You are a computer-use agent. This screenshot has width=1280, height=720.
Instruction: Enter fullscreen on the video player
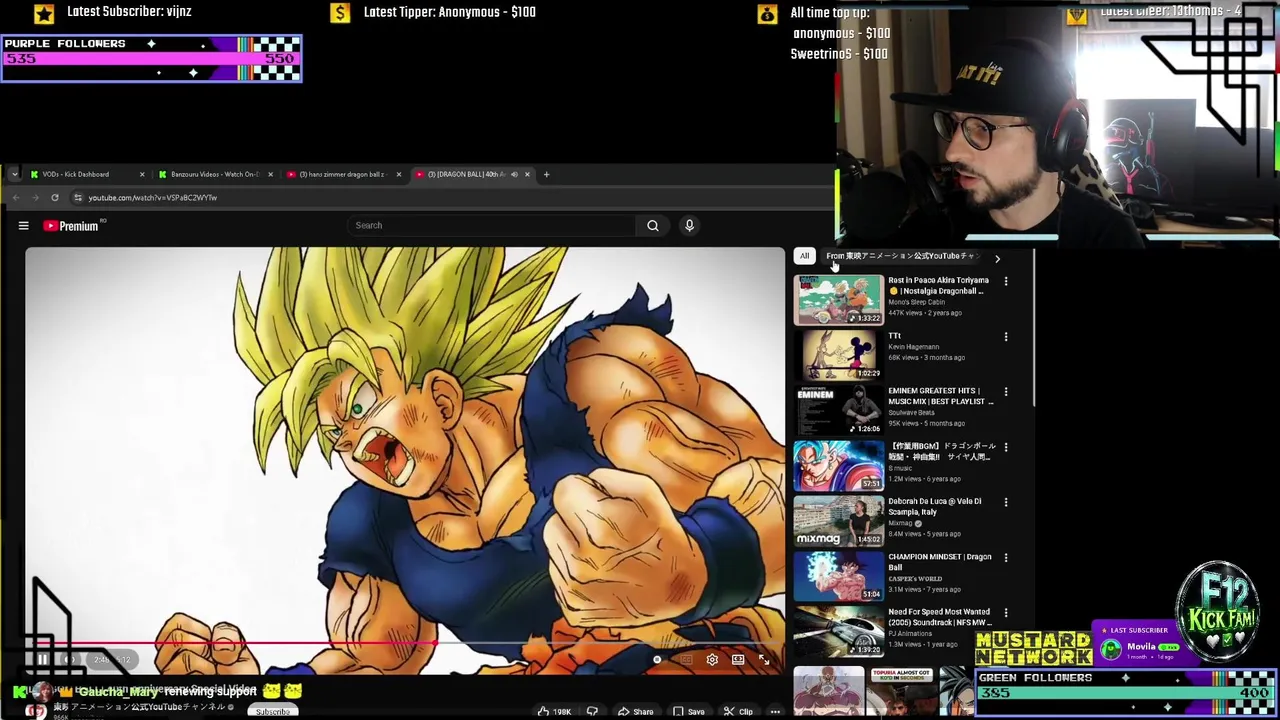point(764,660)
